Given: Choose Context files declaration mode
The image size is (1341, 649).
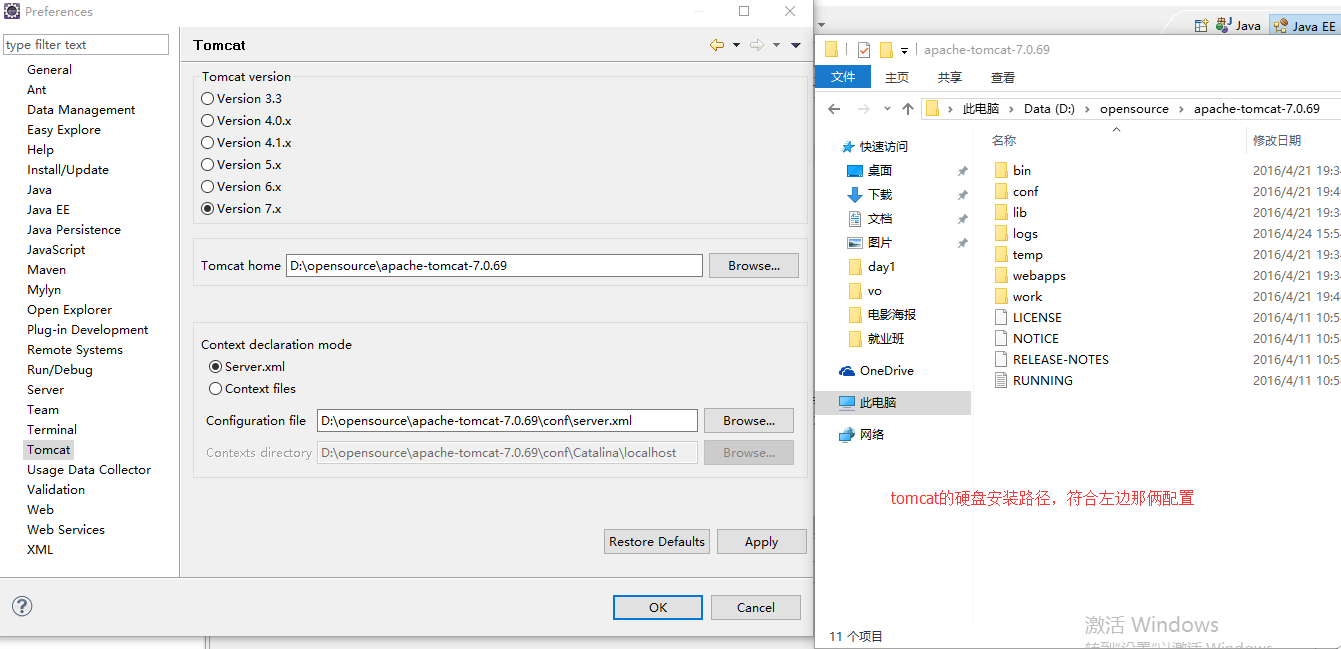Looking at the screenshot, I should click(x=215, y=389).
